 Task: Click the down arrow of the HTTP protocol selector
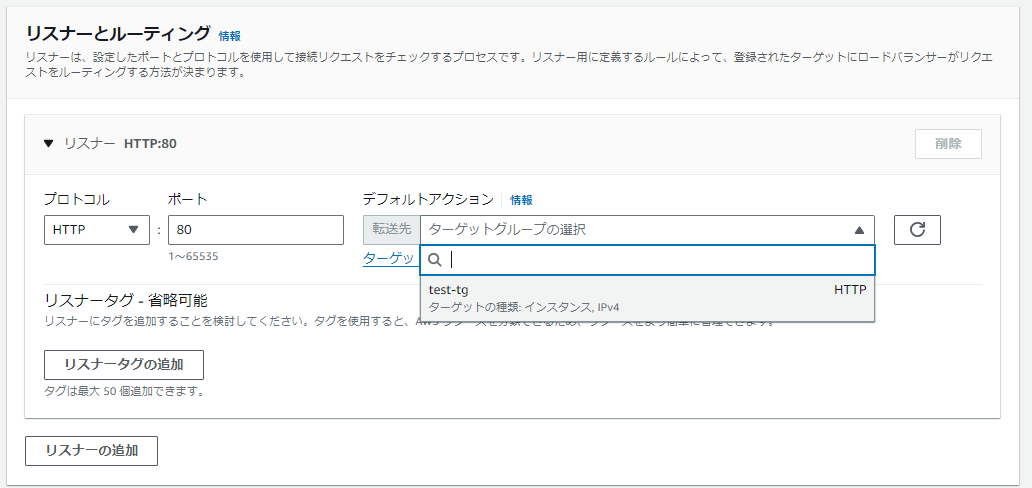click(x=134, y=230)
